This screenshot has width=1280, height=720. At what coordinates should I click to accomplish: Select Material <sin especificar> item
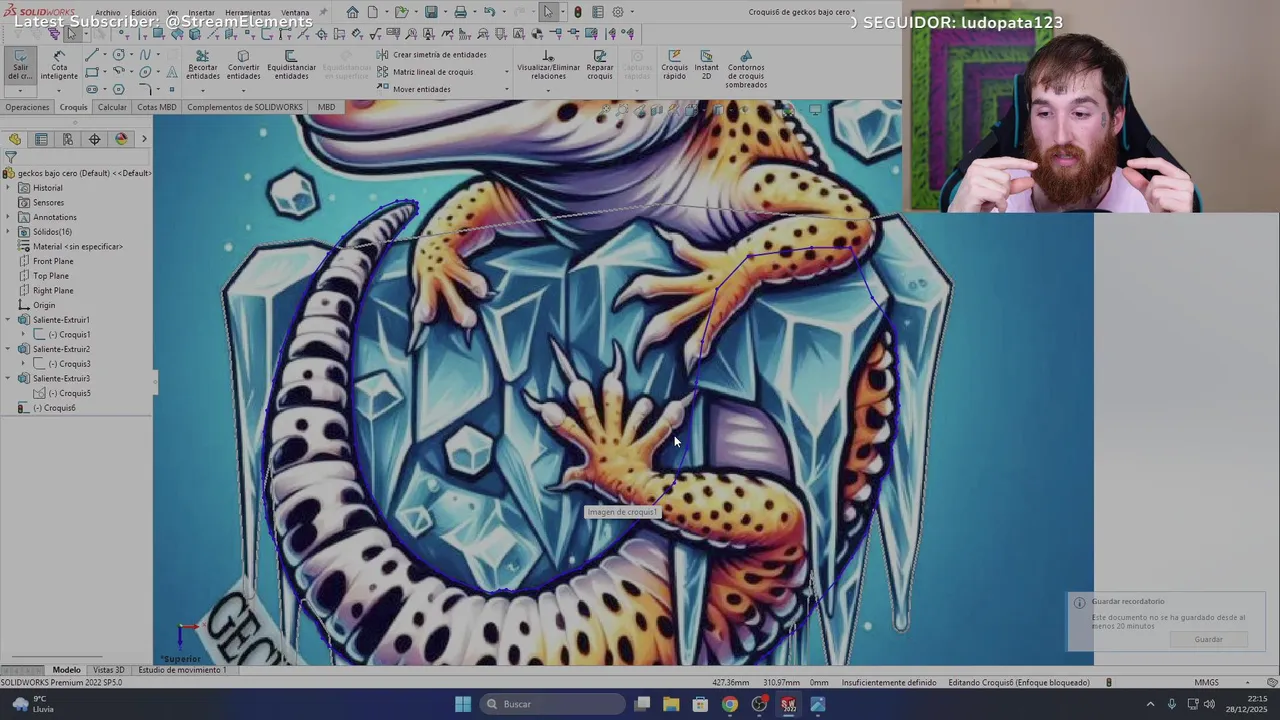coord(70,246)
